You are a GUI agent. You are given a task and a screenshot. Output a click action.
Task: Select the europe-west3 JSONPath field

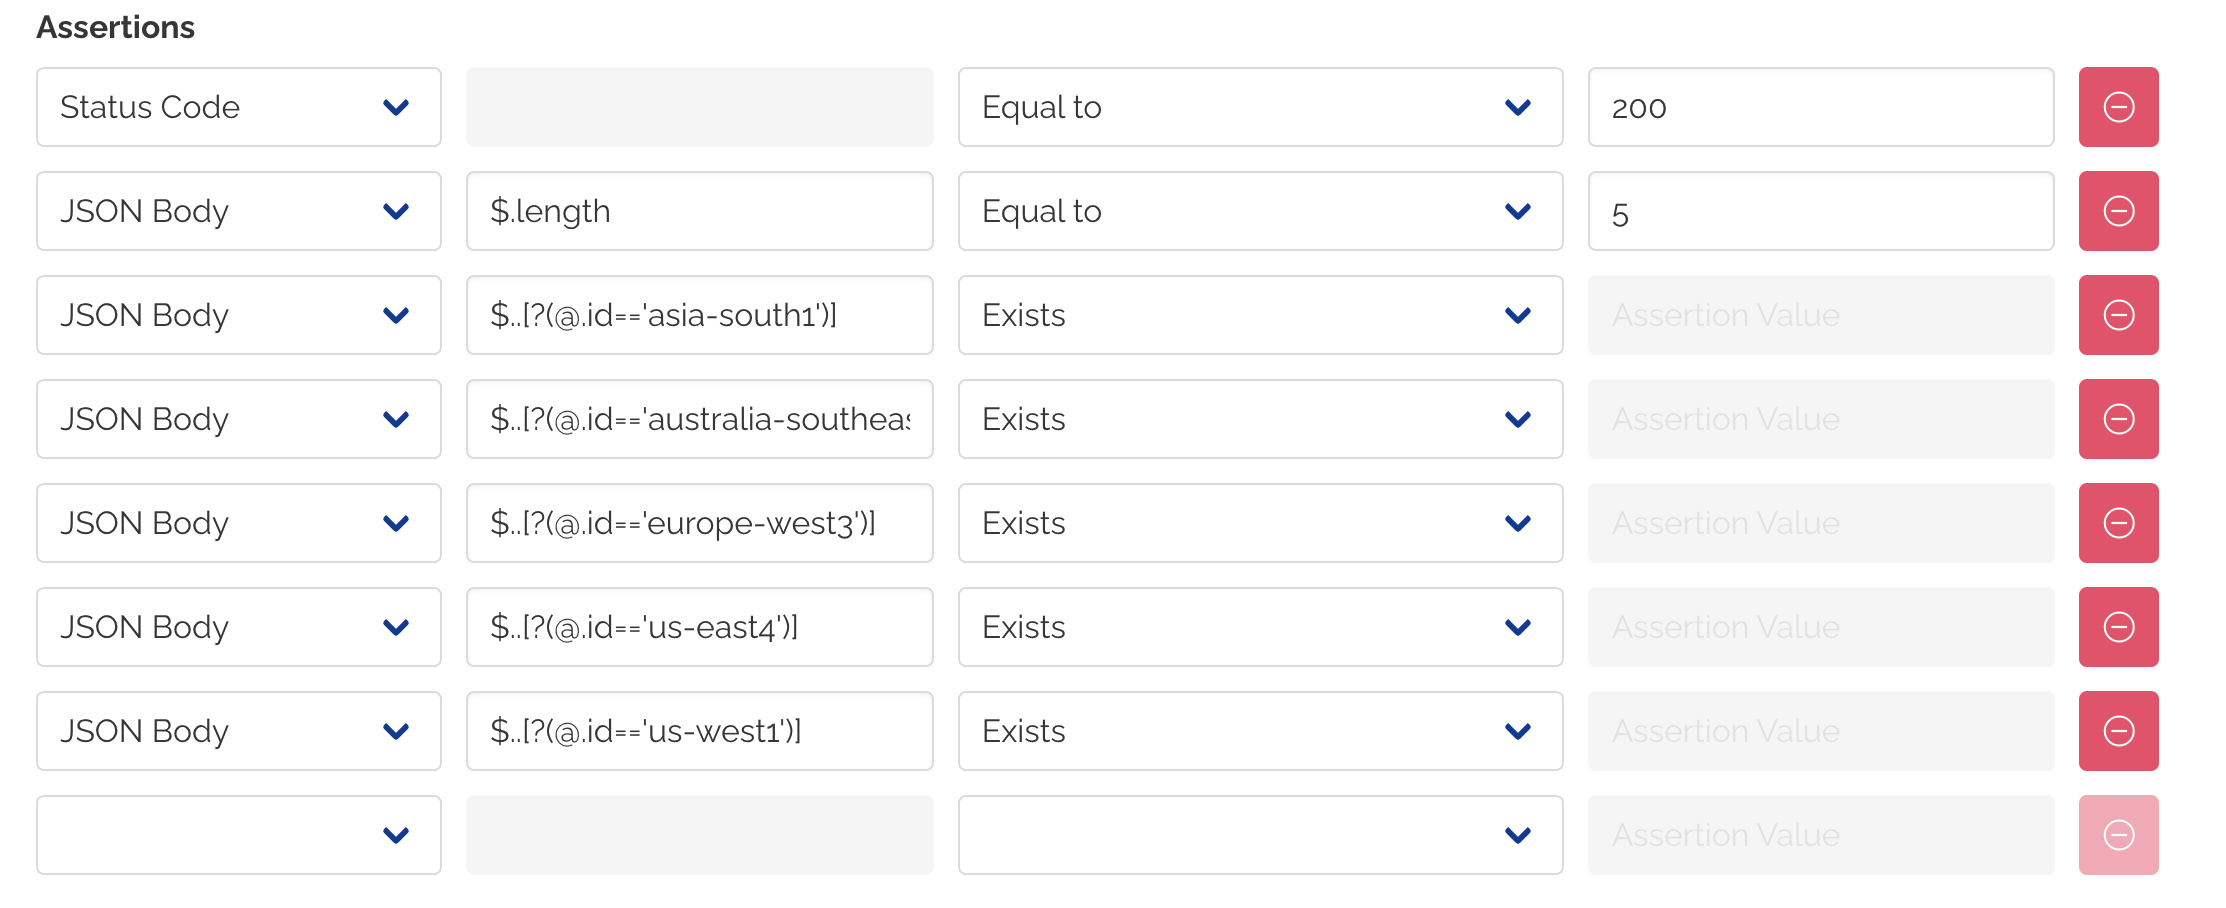(698, 523)
